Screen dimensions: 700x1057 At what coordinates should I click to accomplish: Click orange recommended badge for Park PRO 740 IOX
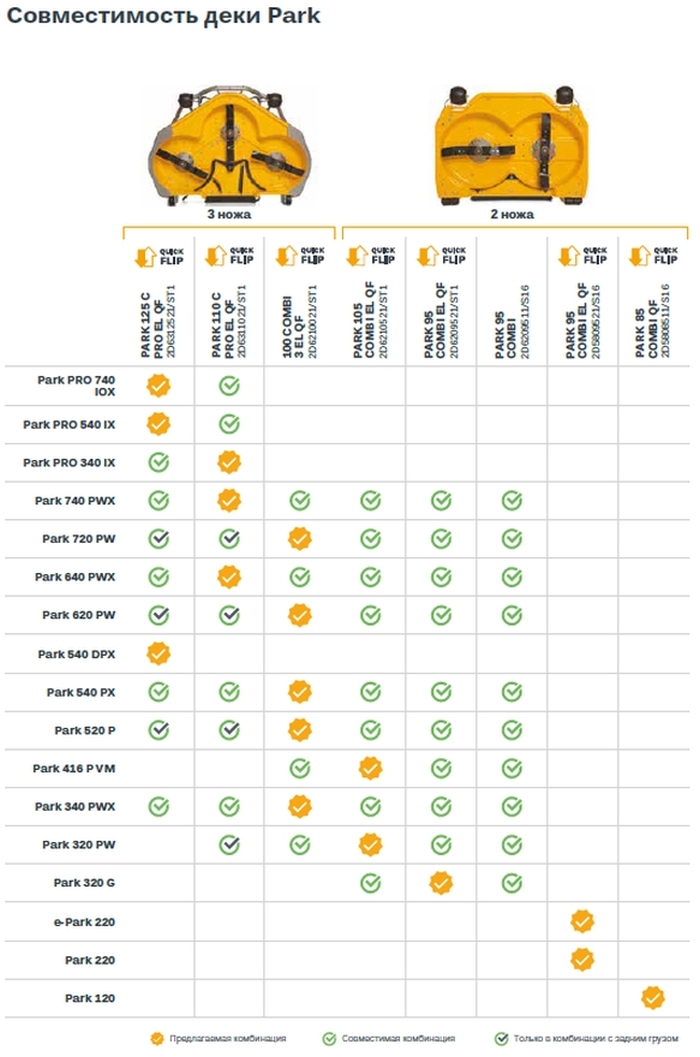pyautogui.click(x=158, y=386)
